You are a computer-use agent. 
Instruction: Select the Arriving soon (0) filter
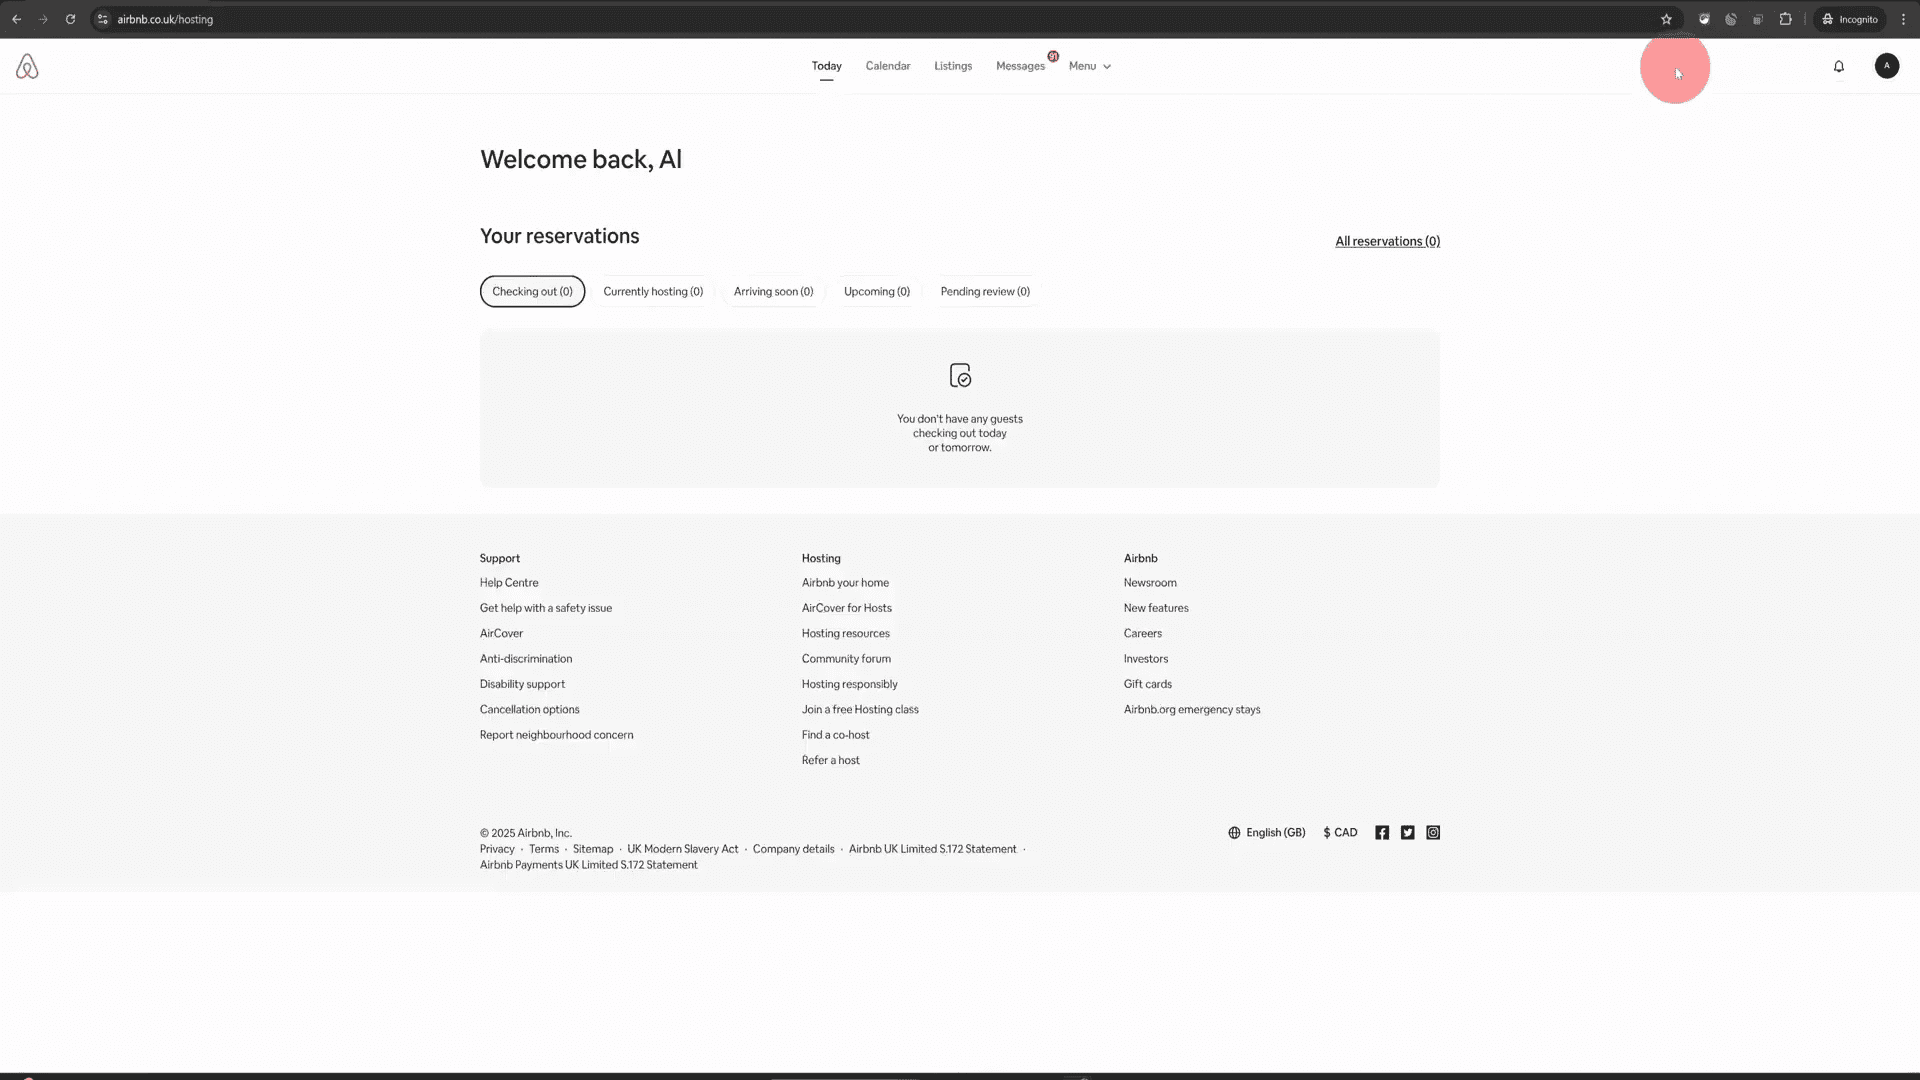click(x=773, y=291)
